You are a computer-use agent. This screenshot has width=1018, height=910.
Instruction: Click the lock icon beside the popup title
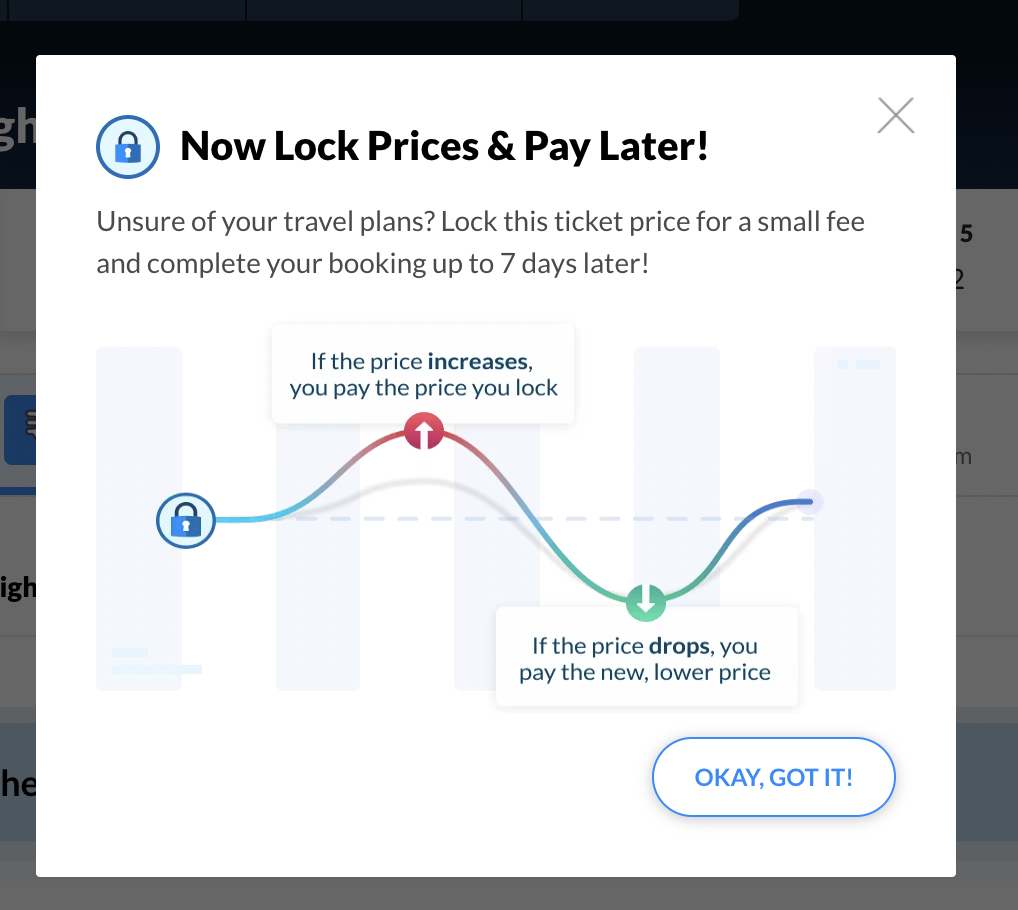[128, 148]
